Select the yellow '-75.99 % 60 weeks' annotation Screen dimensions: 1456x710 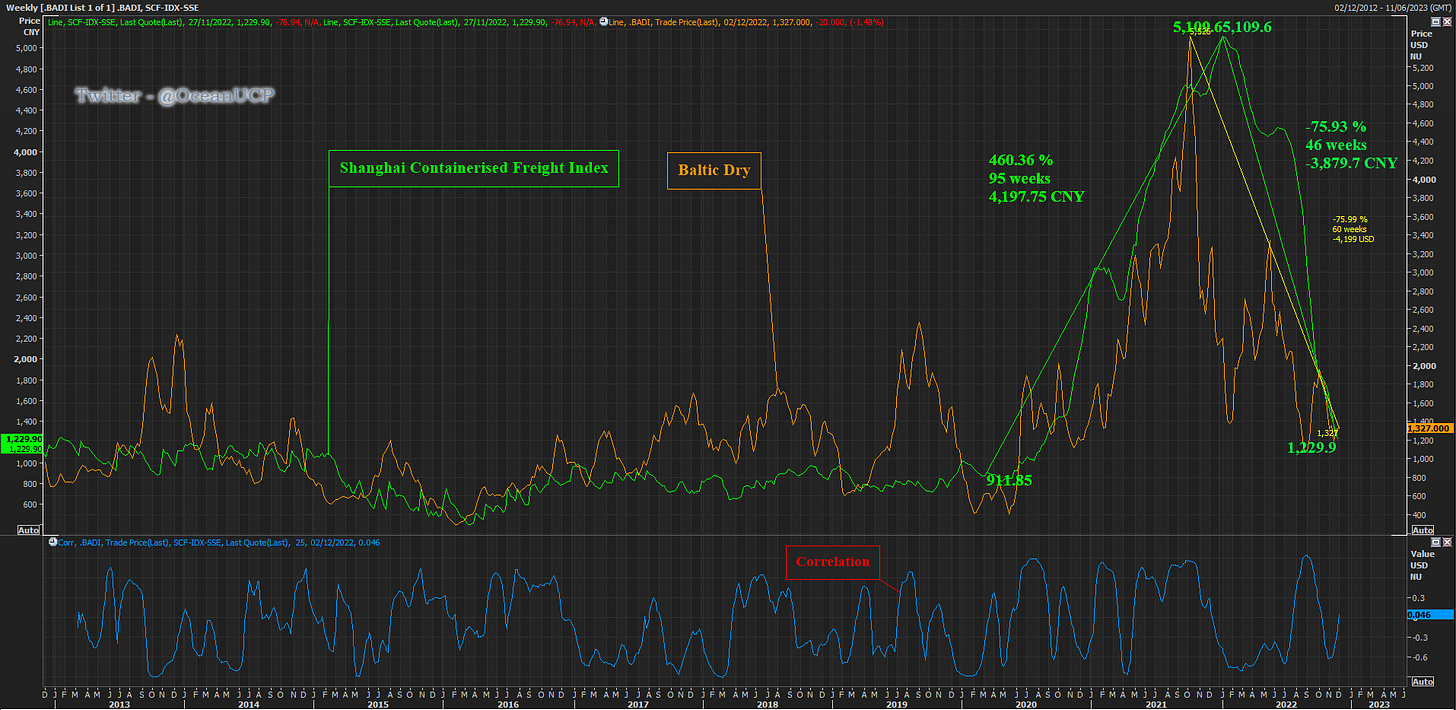1351,229
